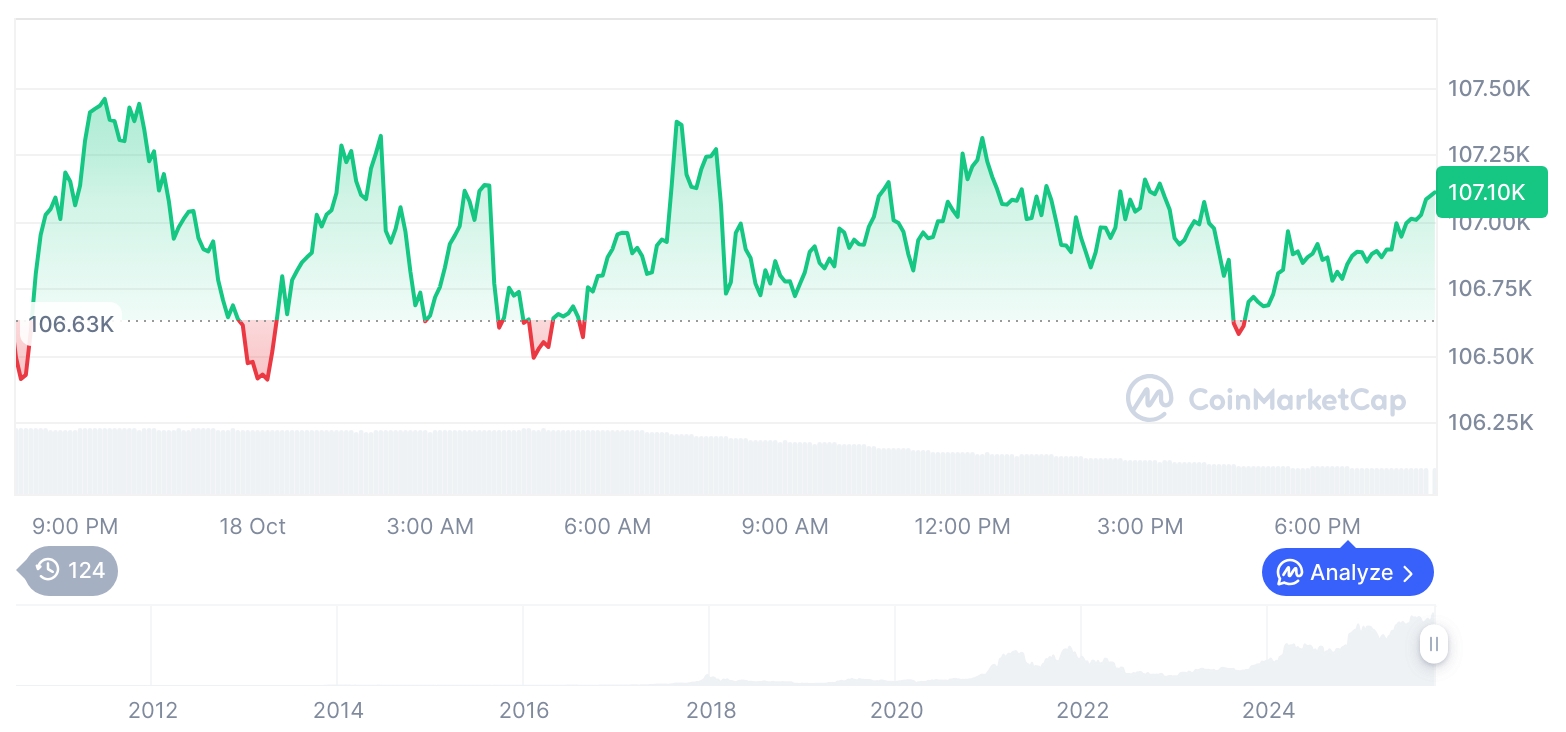Click the 2024 timeline year label
The height and width of the screenshot is (732, 1566).
tap(1268, 710)
